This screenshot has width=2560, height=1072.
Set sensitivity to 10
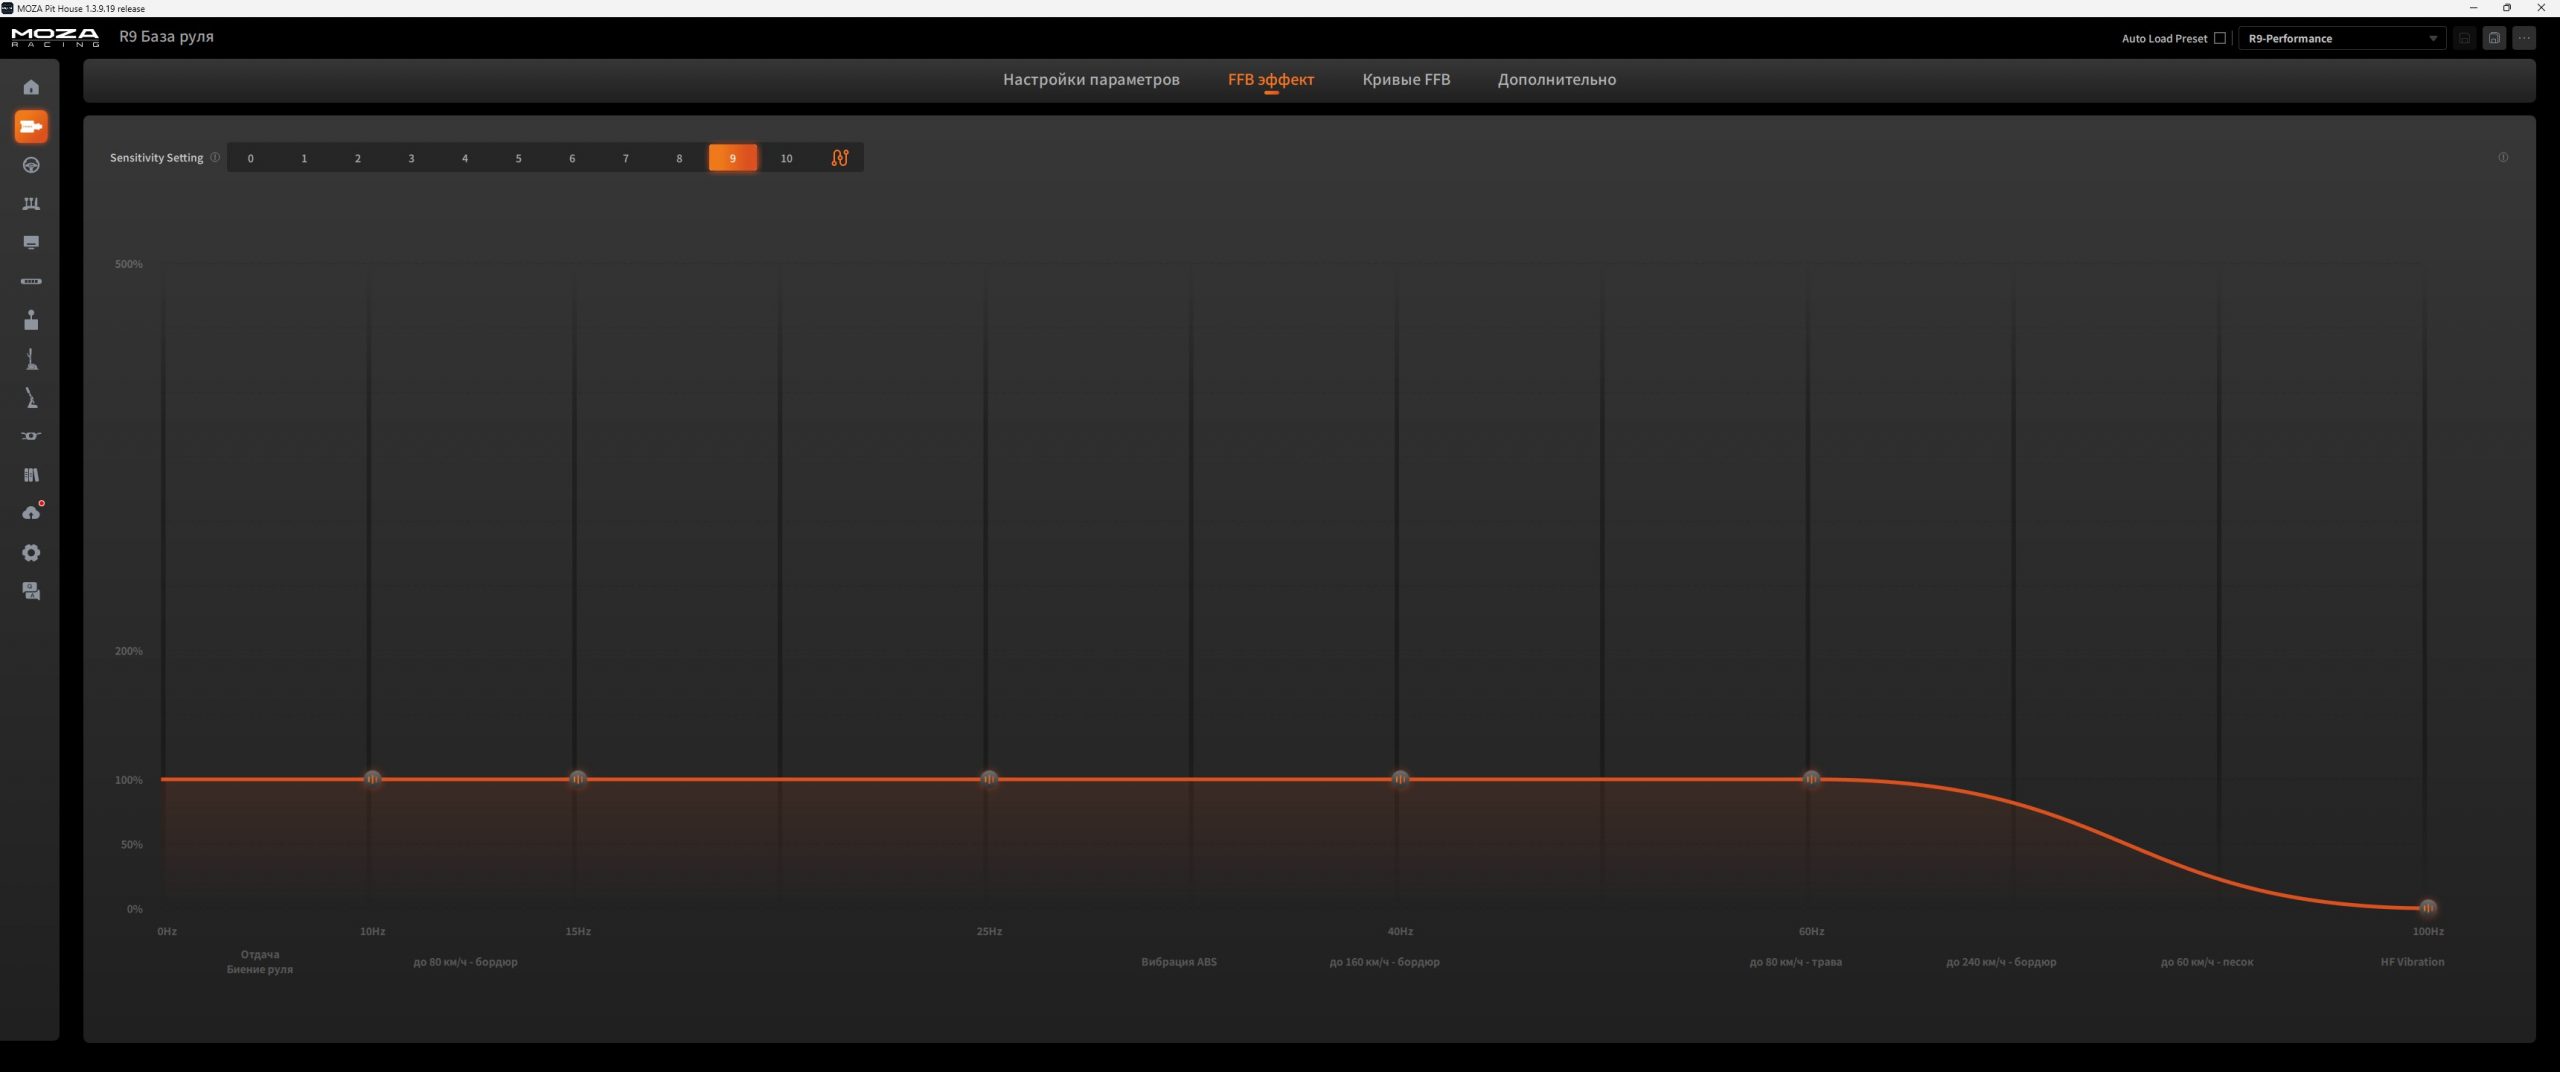click(786, 158)
